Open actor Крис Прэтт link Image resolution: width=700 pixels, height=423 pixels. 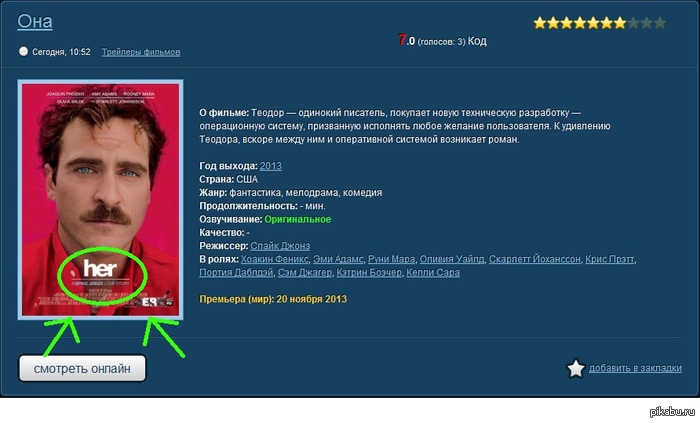pos(610,259)
